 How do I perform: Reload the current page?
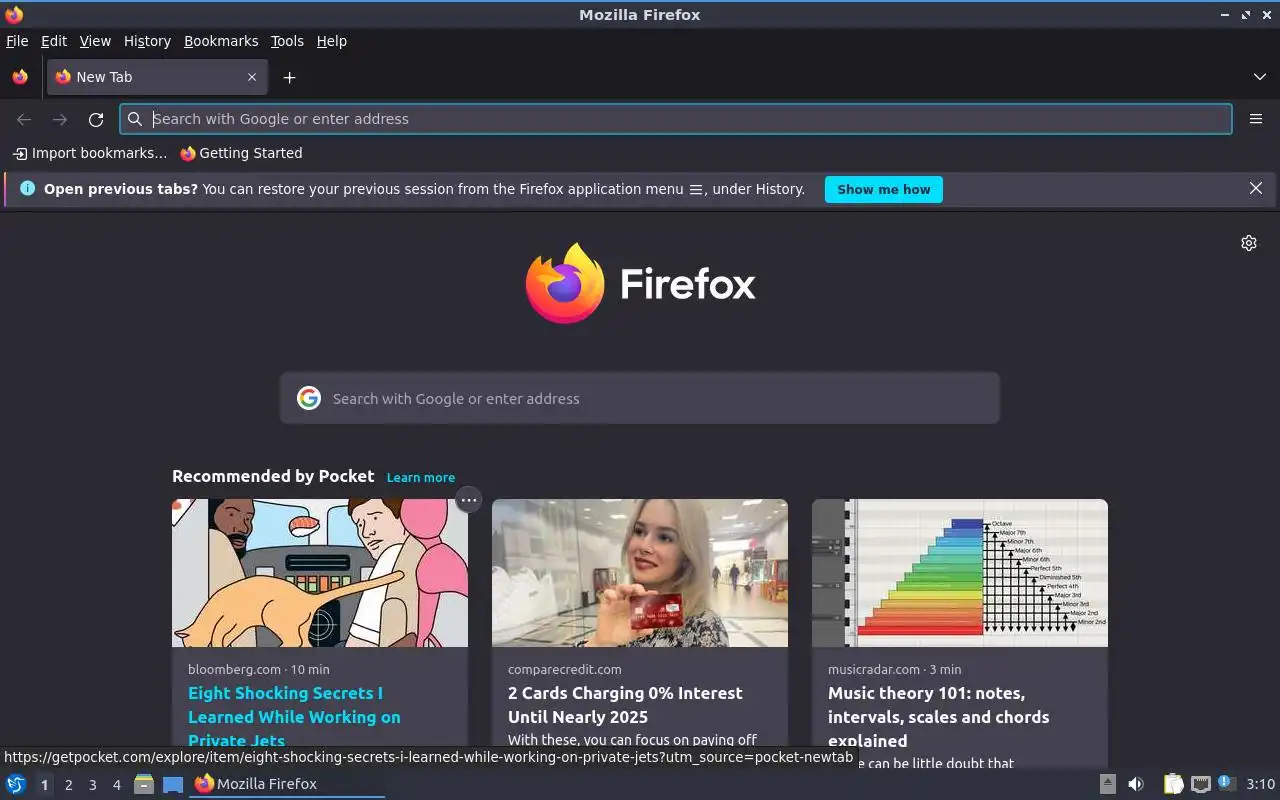pyautogui.click(x=96, y=119)
